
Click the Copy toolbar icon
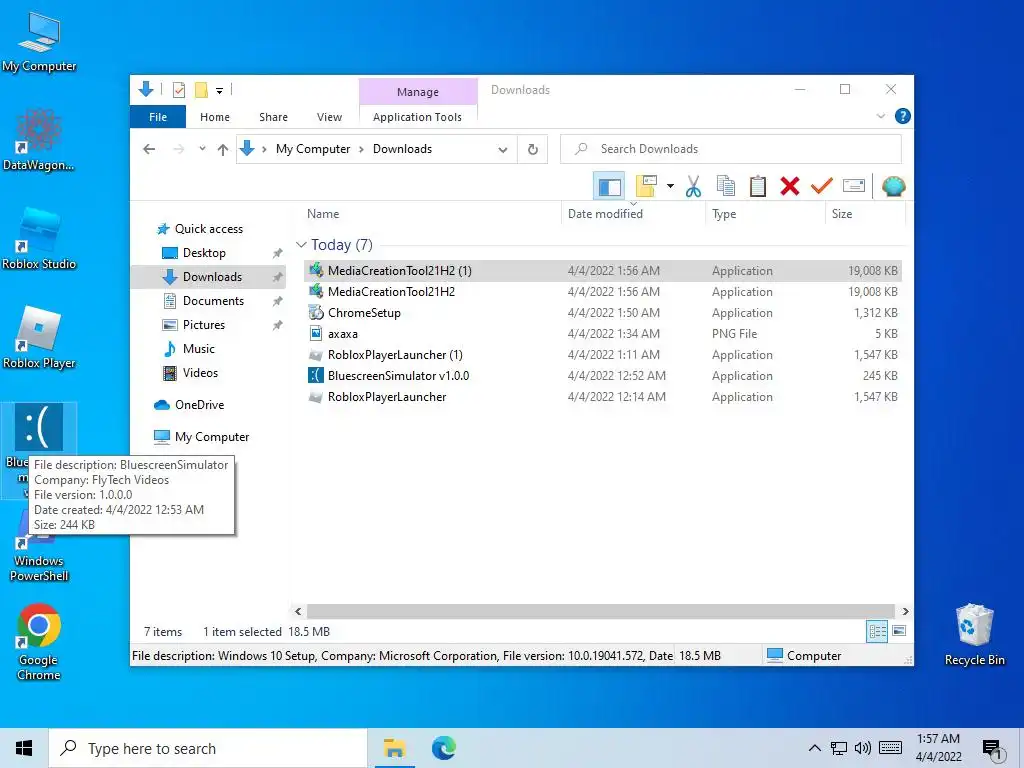pyautogui.click(x=726, y=187)
